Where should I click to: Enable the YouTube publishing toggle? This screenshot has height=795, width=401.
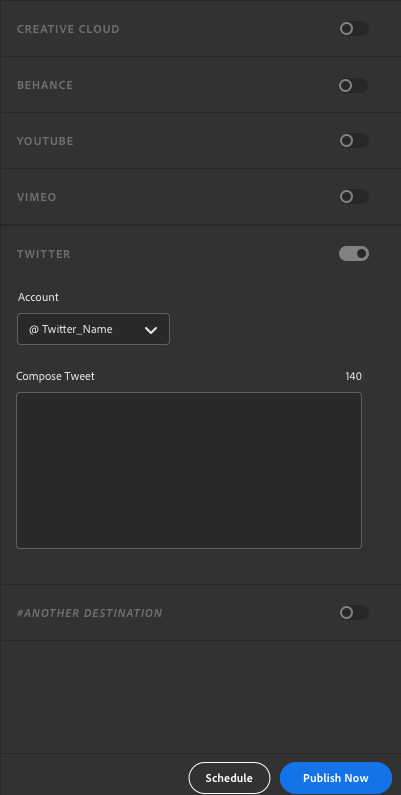[354, 140]
